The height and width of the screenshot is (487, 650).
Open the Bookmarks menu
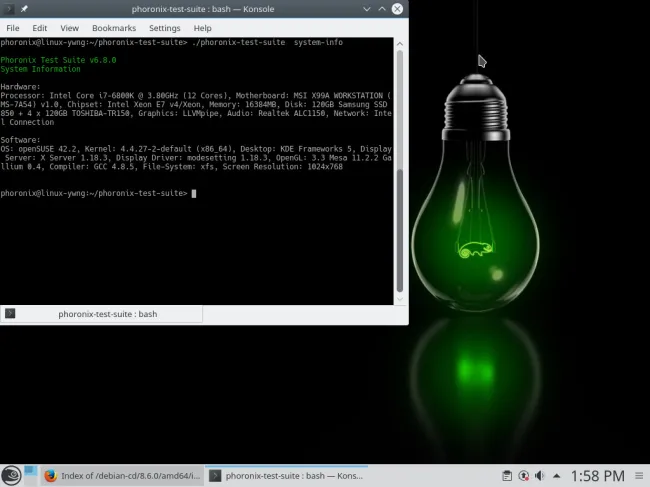(114, 28)
